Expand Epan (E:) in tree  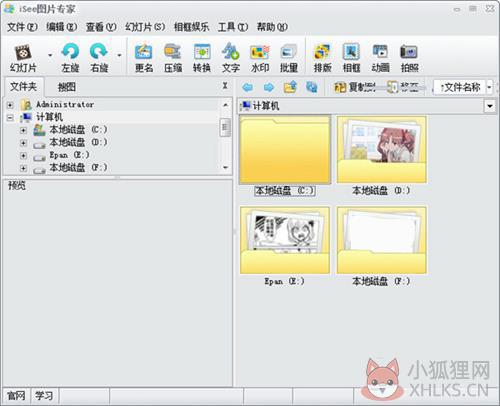click(x=23, y=155)
